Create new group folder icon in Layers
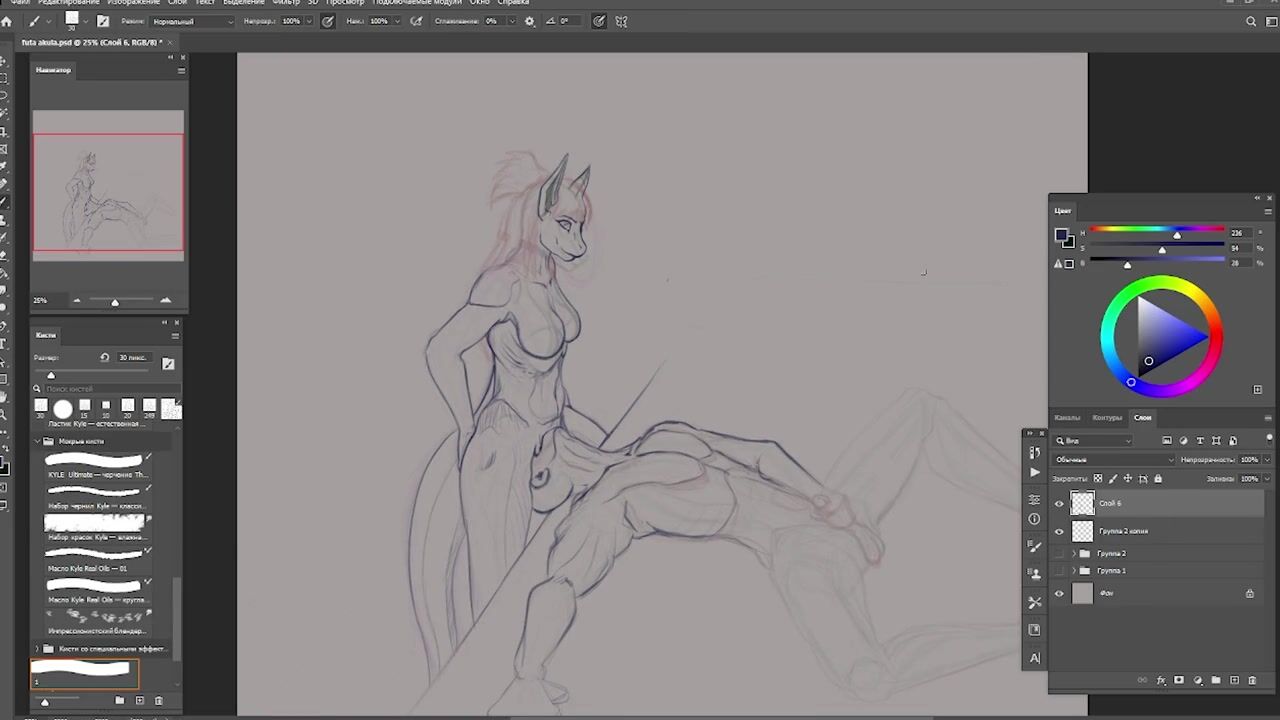The image size is (1280, 720). 1216,681
